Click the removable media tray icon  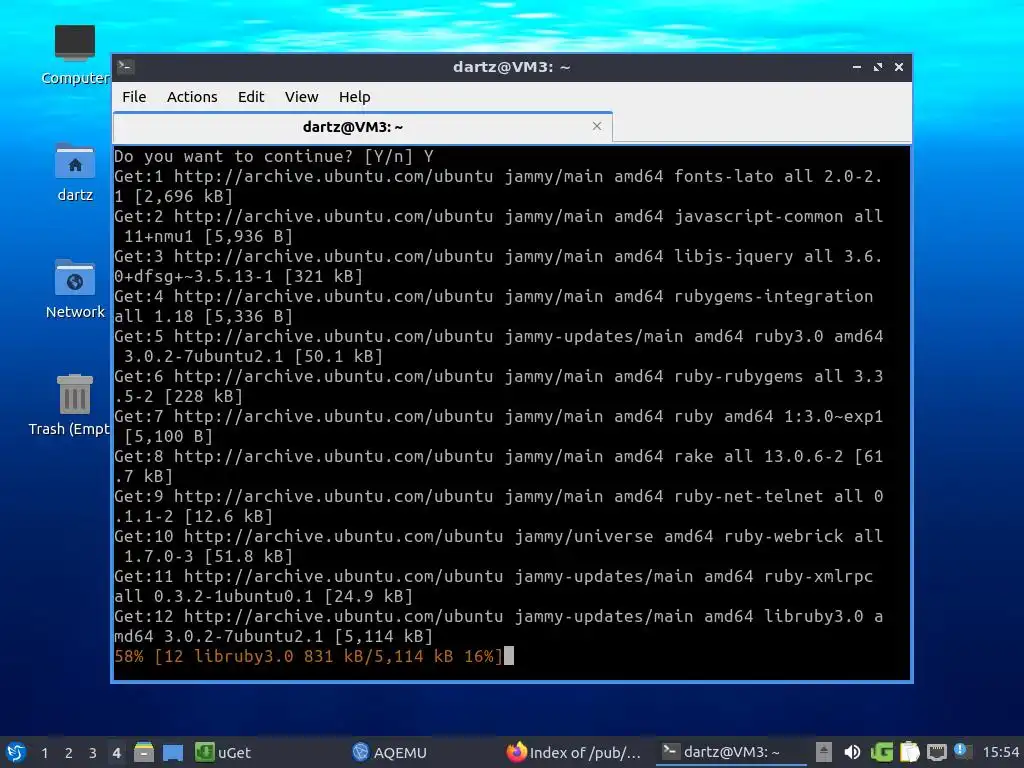tap(824, 752)
